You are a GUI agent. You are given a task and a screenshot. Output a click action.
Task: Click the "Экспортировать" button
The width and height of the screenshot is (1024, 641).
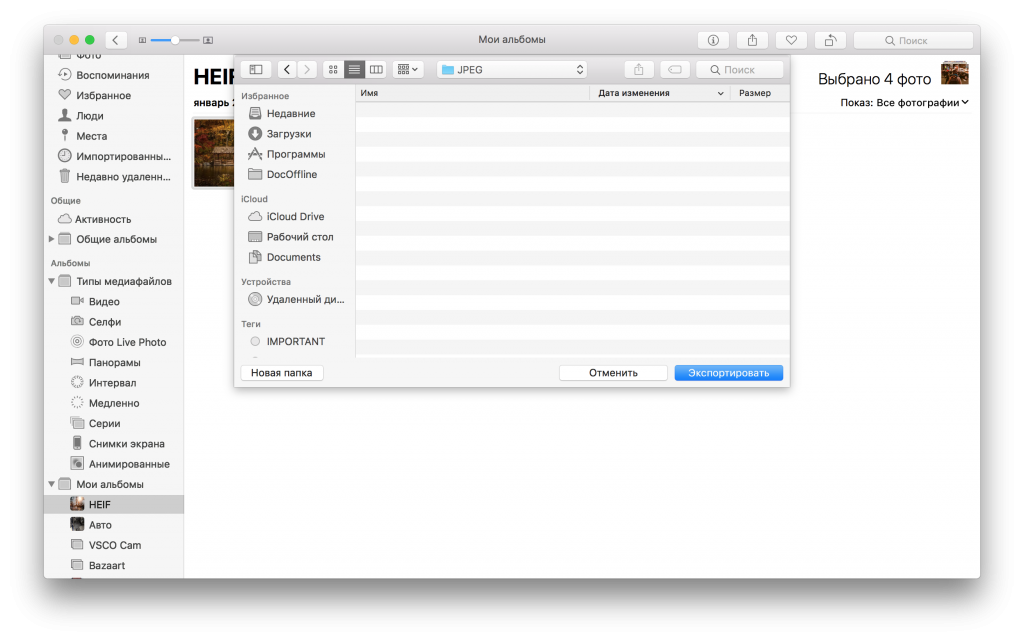click(x=728, y=373)
